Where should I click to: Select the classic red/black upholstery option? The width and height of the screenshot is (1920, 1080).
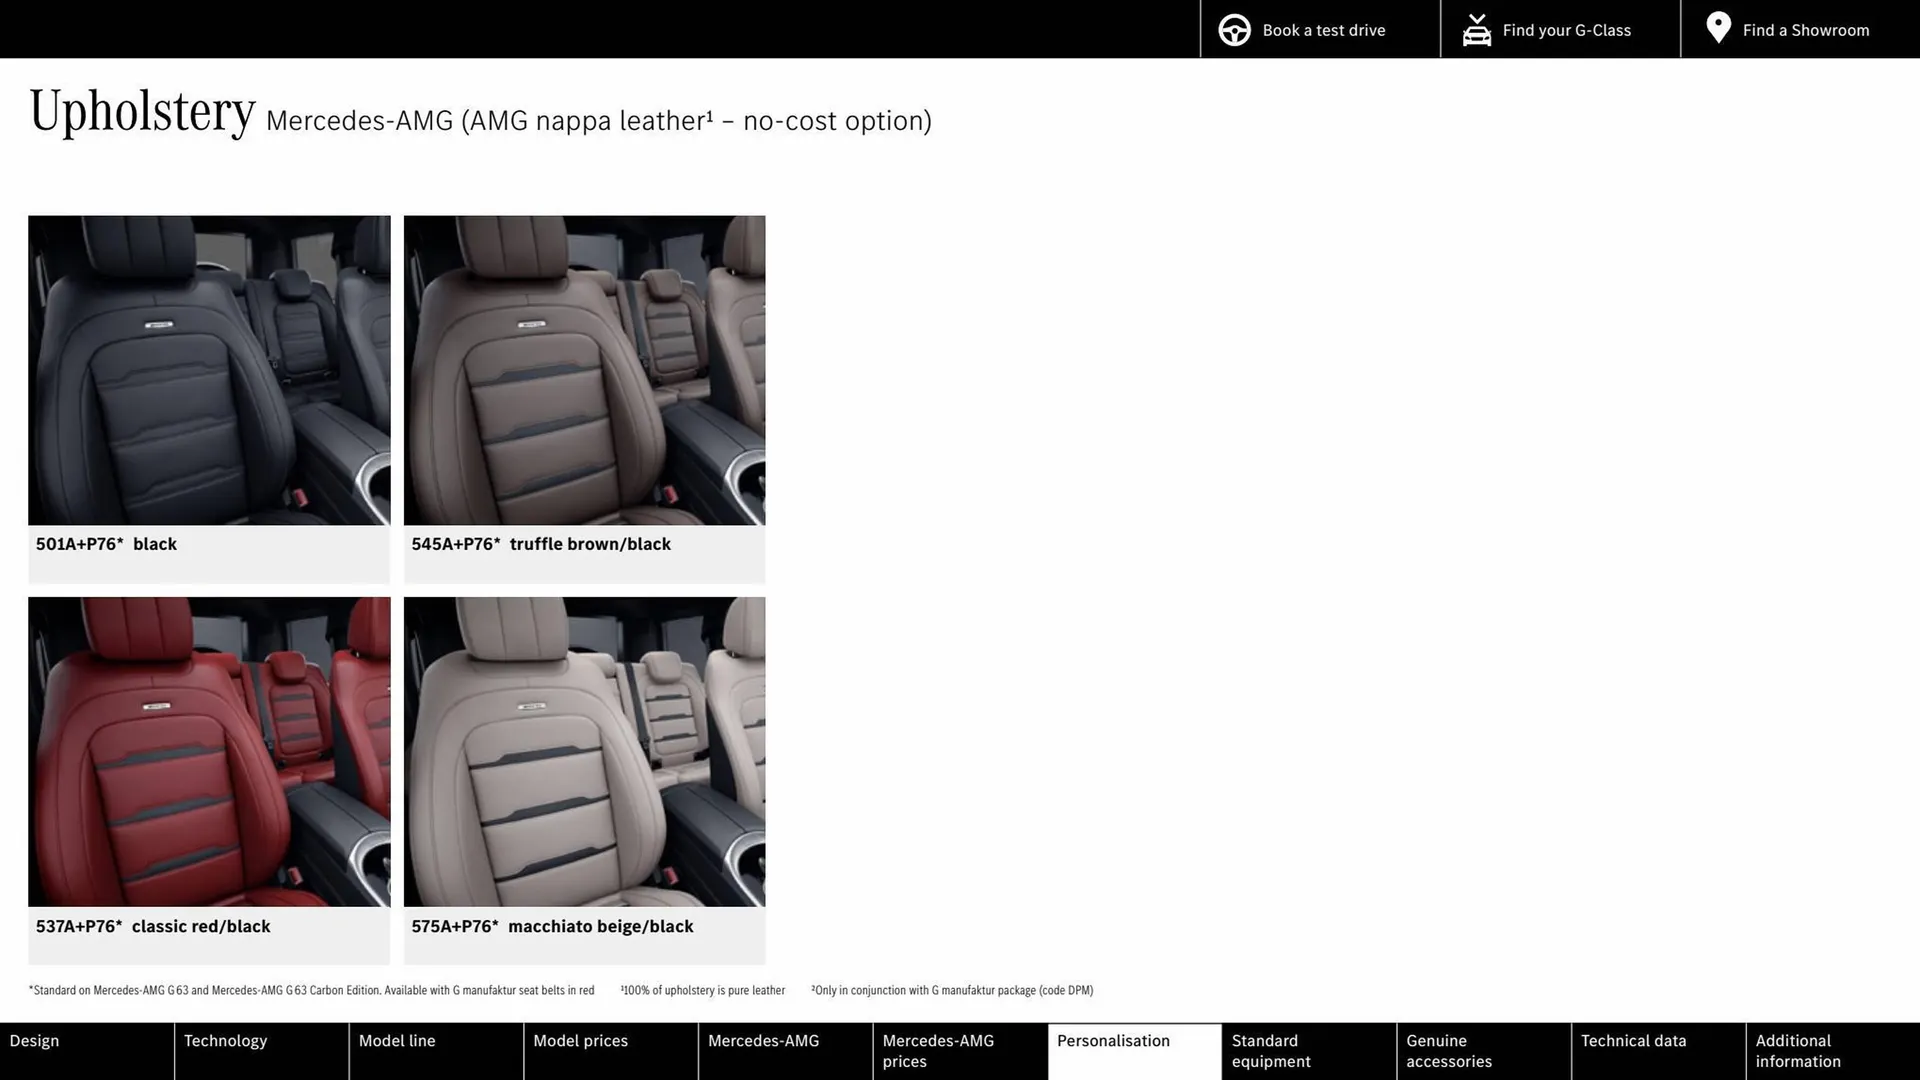pyautogui.click(x=209, y=752)
